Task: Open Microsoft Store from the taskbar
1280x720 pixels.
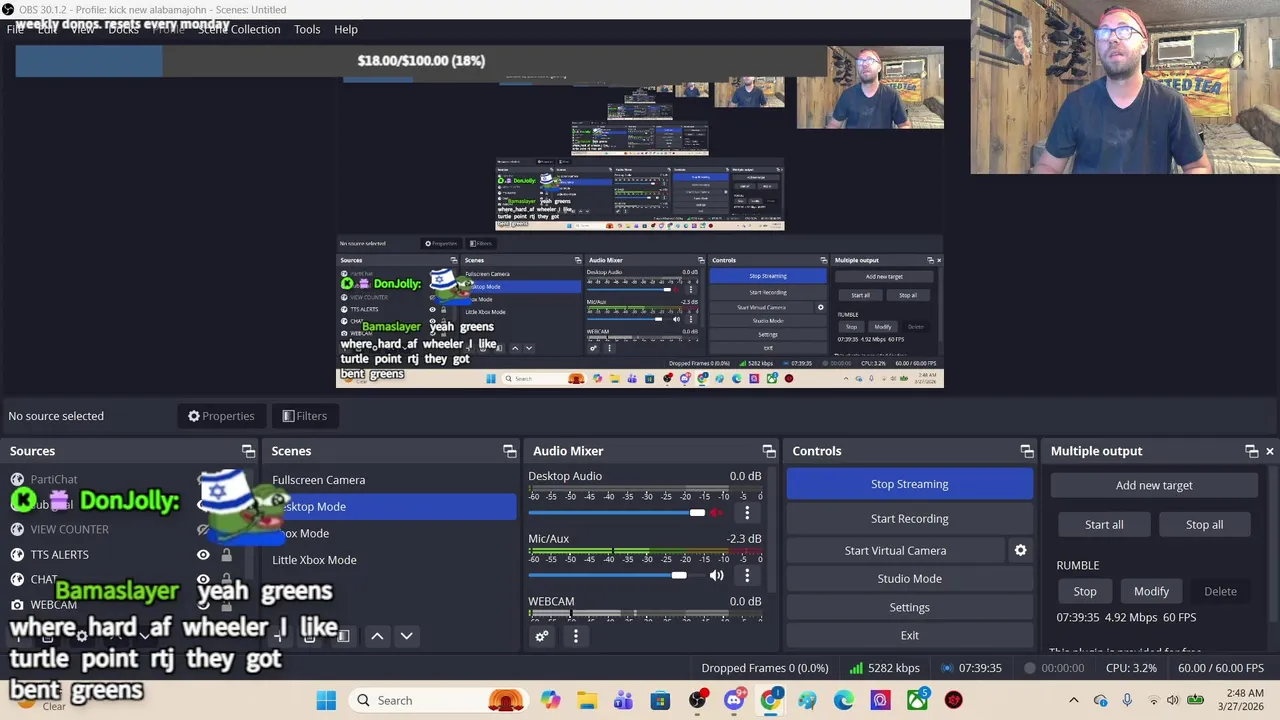Action: click(660, 700)
